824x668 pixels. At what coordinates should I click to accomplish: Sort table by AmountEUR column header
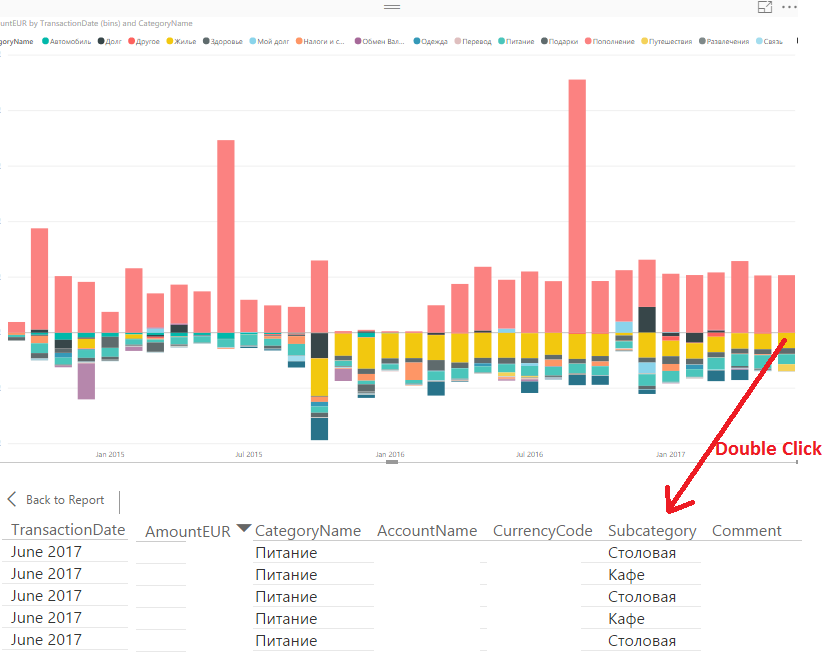(x=188, y=531)
